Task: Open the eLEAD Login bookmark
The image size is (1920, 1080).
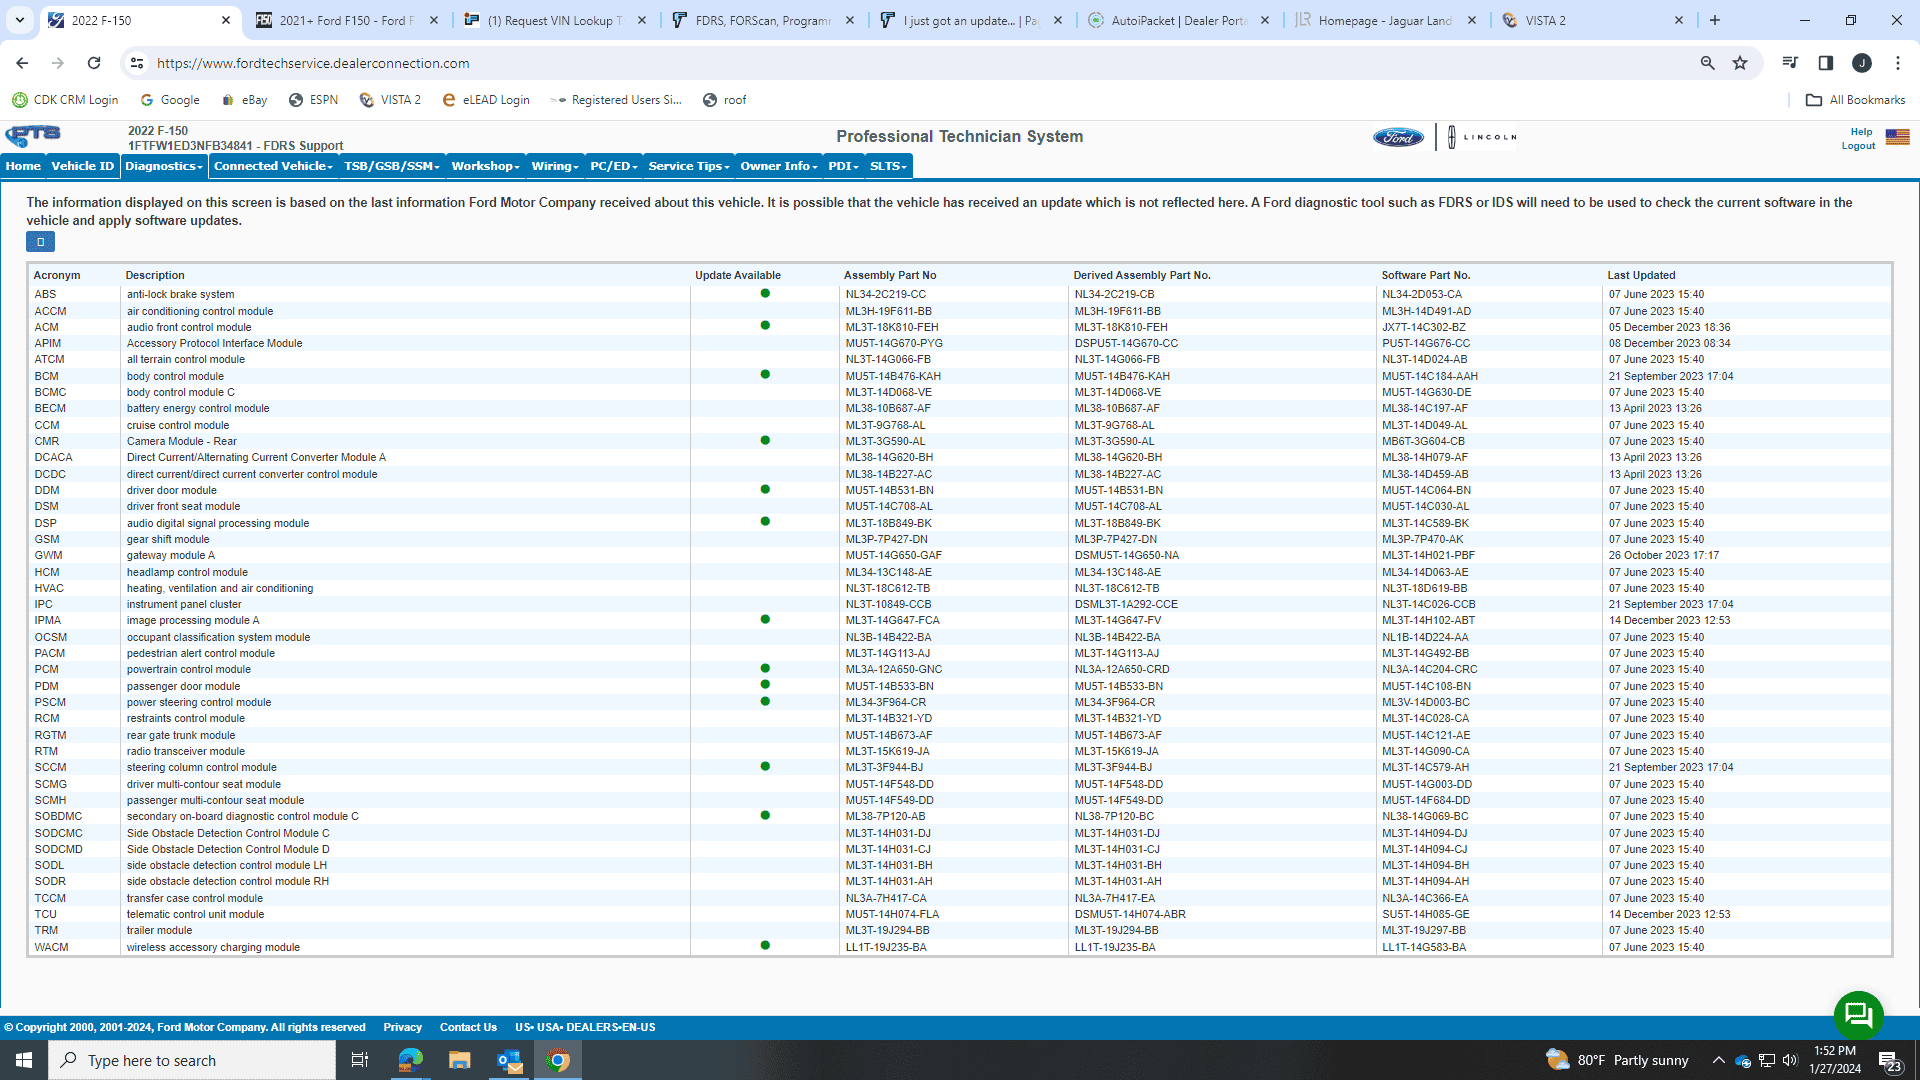Action: coord(487,99)
